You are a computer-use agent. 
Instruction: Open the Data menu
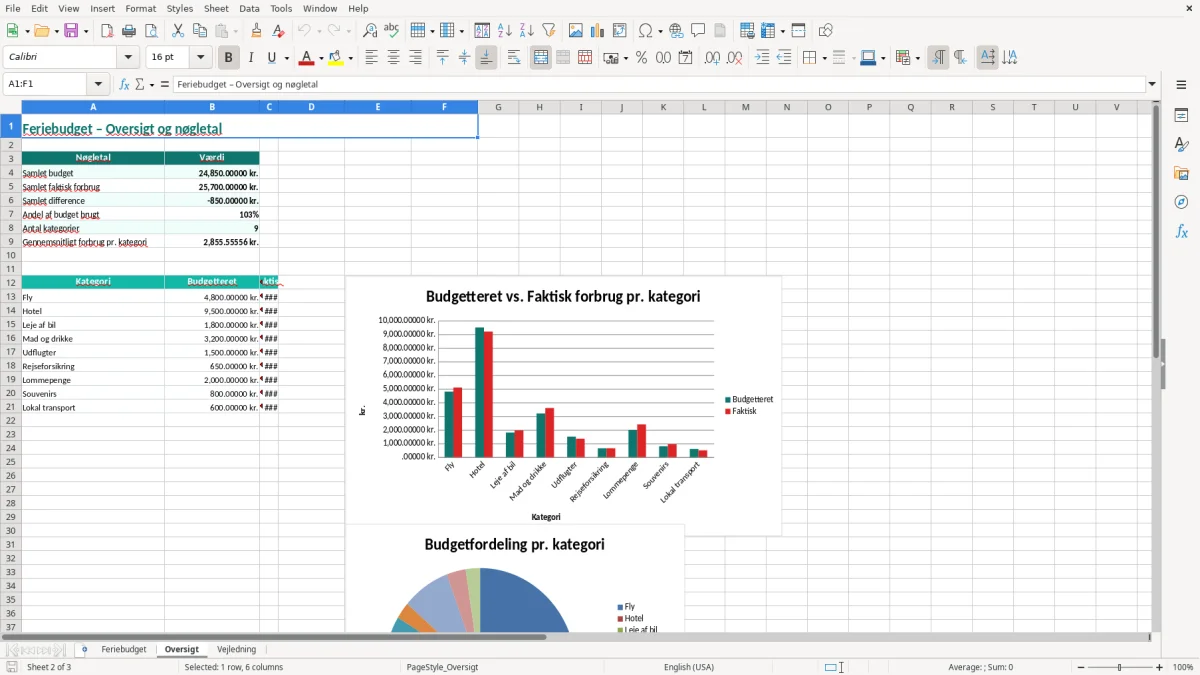(249, 8)
